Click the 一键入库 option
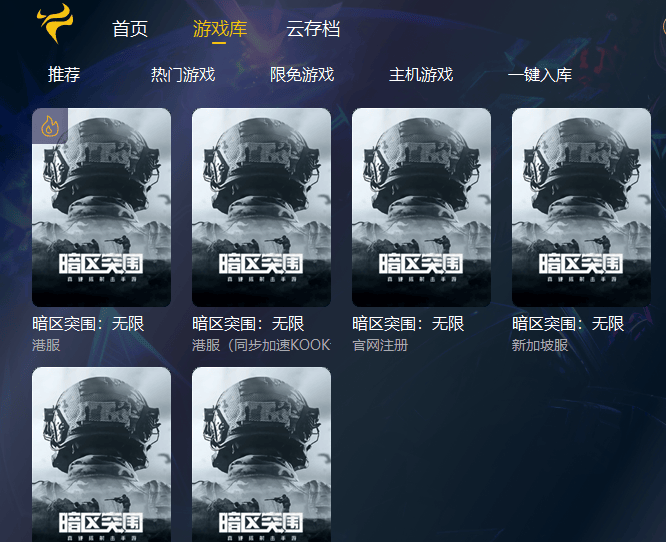The height and width of the screenshot is (542, 666). coord(540,75)
